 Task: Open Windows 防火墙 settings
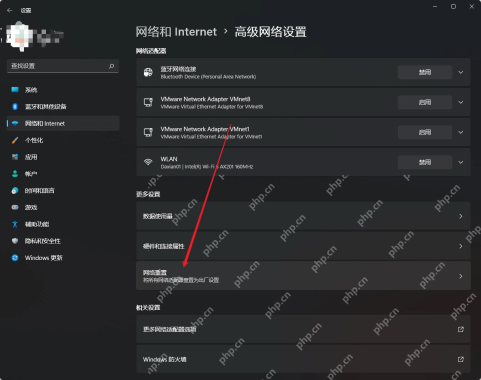(x=303, y=359)
